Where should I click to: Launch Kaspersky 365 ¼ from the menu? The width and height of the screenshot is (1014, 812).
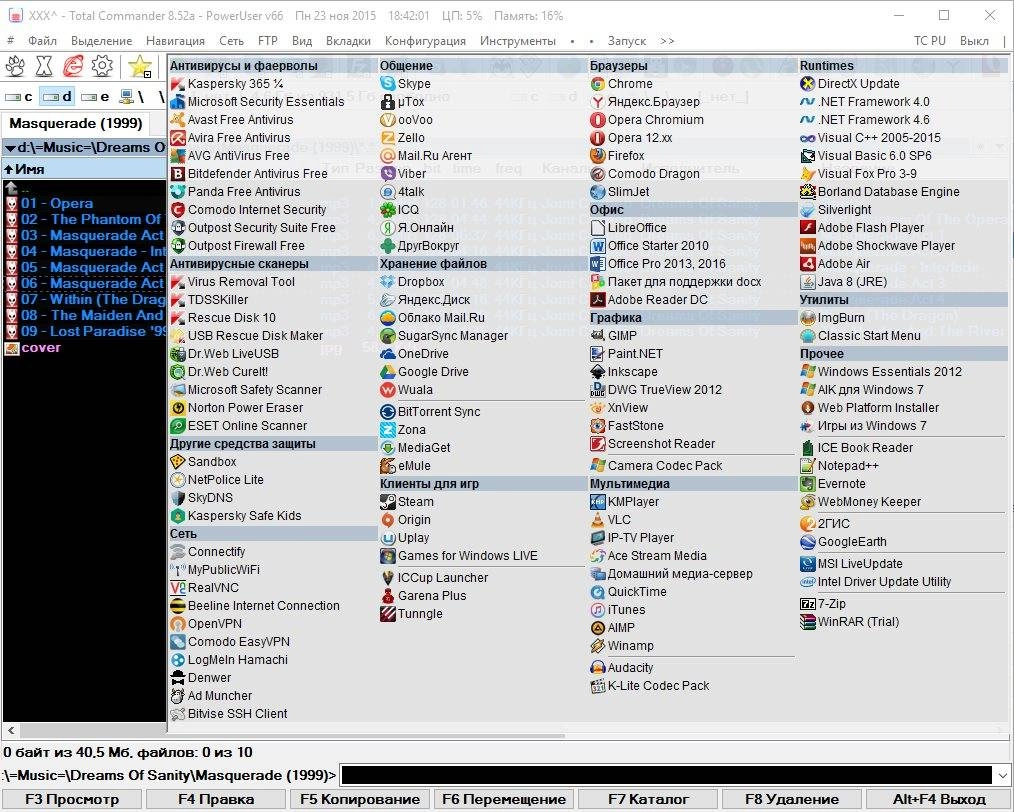[227, 83]
